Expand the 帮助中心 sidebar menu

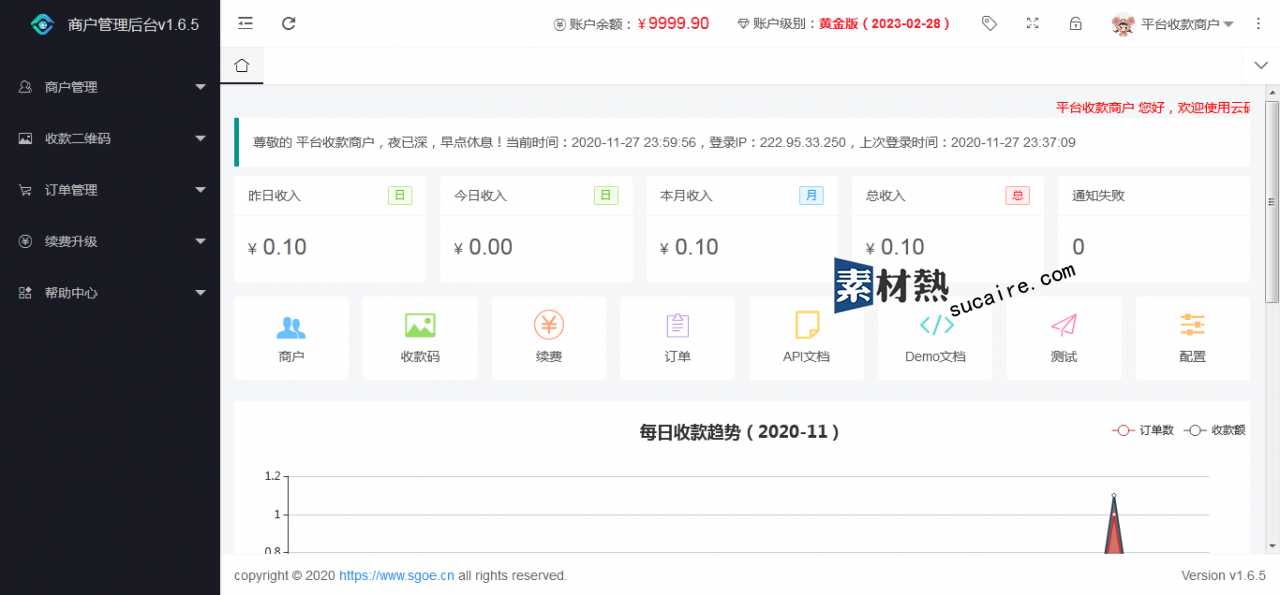(110, 293)
